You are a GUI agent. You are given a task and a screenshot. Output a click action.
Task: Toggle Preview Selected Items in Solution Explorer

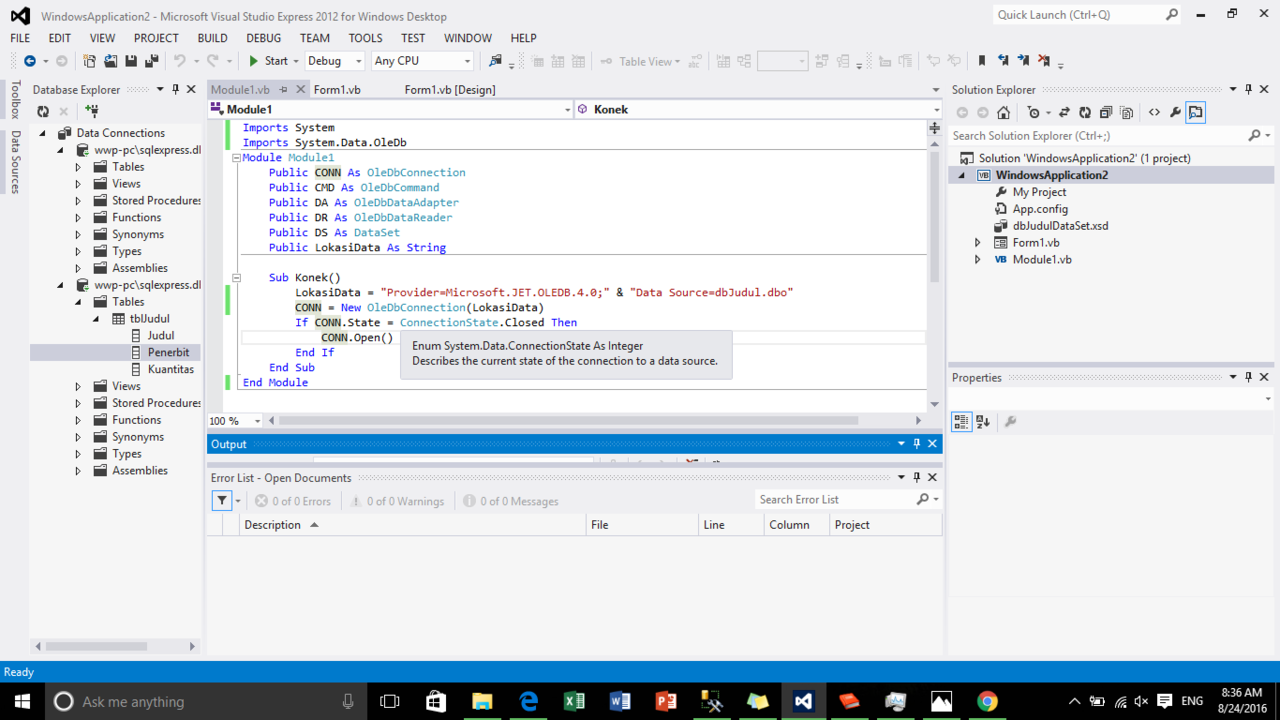pos(1196,113)
